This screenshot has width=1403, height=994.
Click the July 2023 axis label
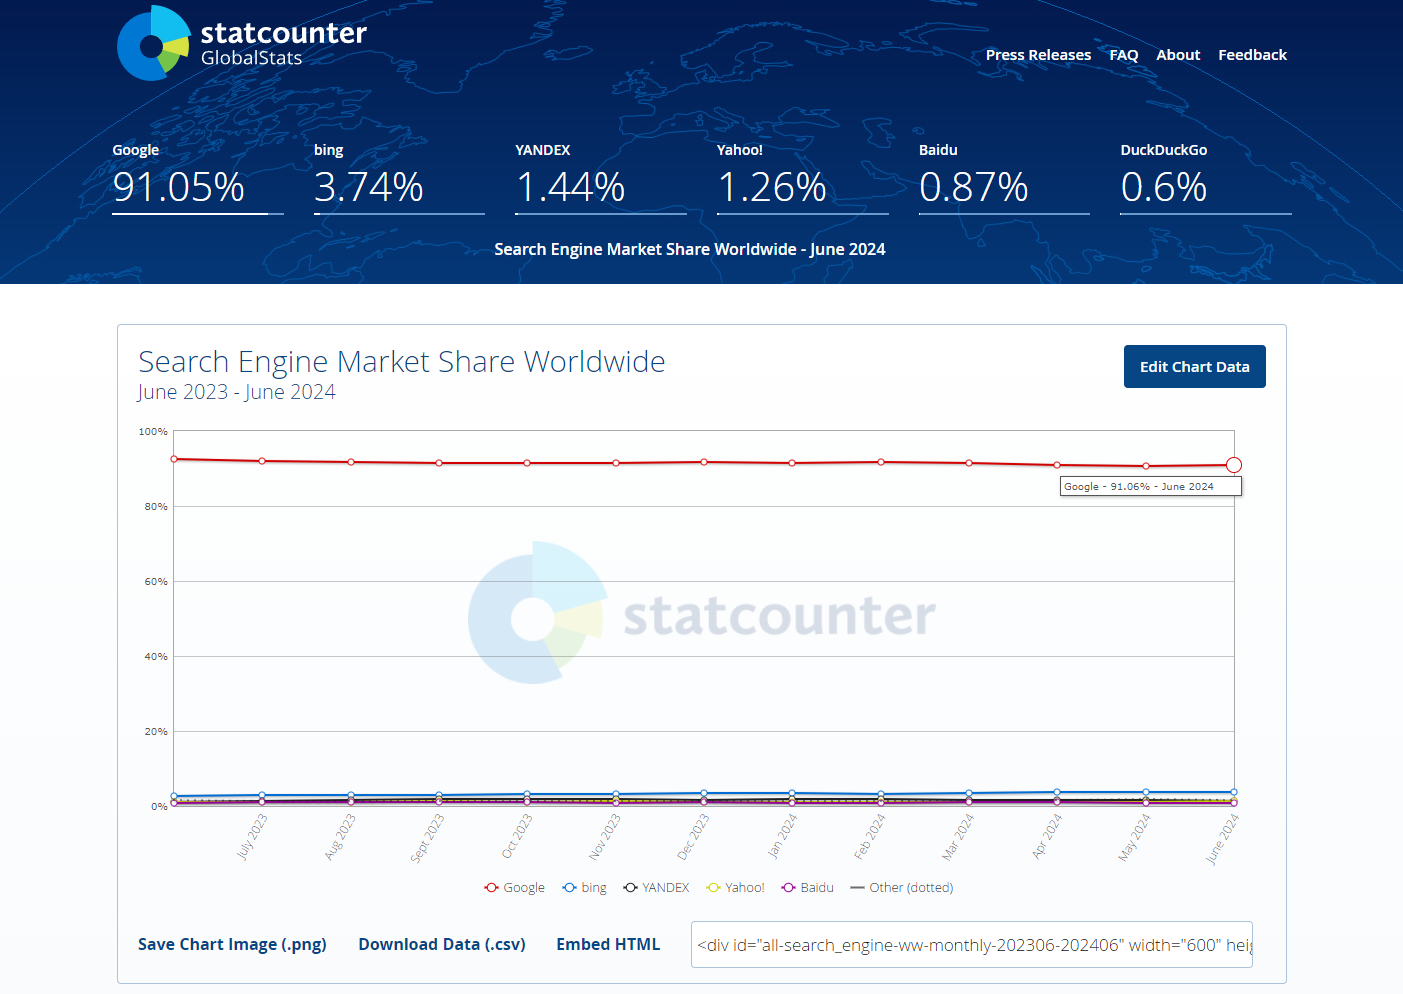point(252,836)
